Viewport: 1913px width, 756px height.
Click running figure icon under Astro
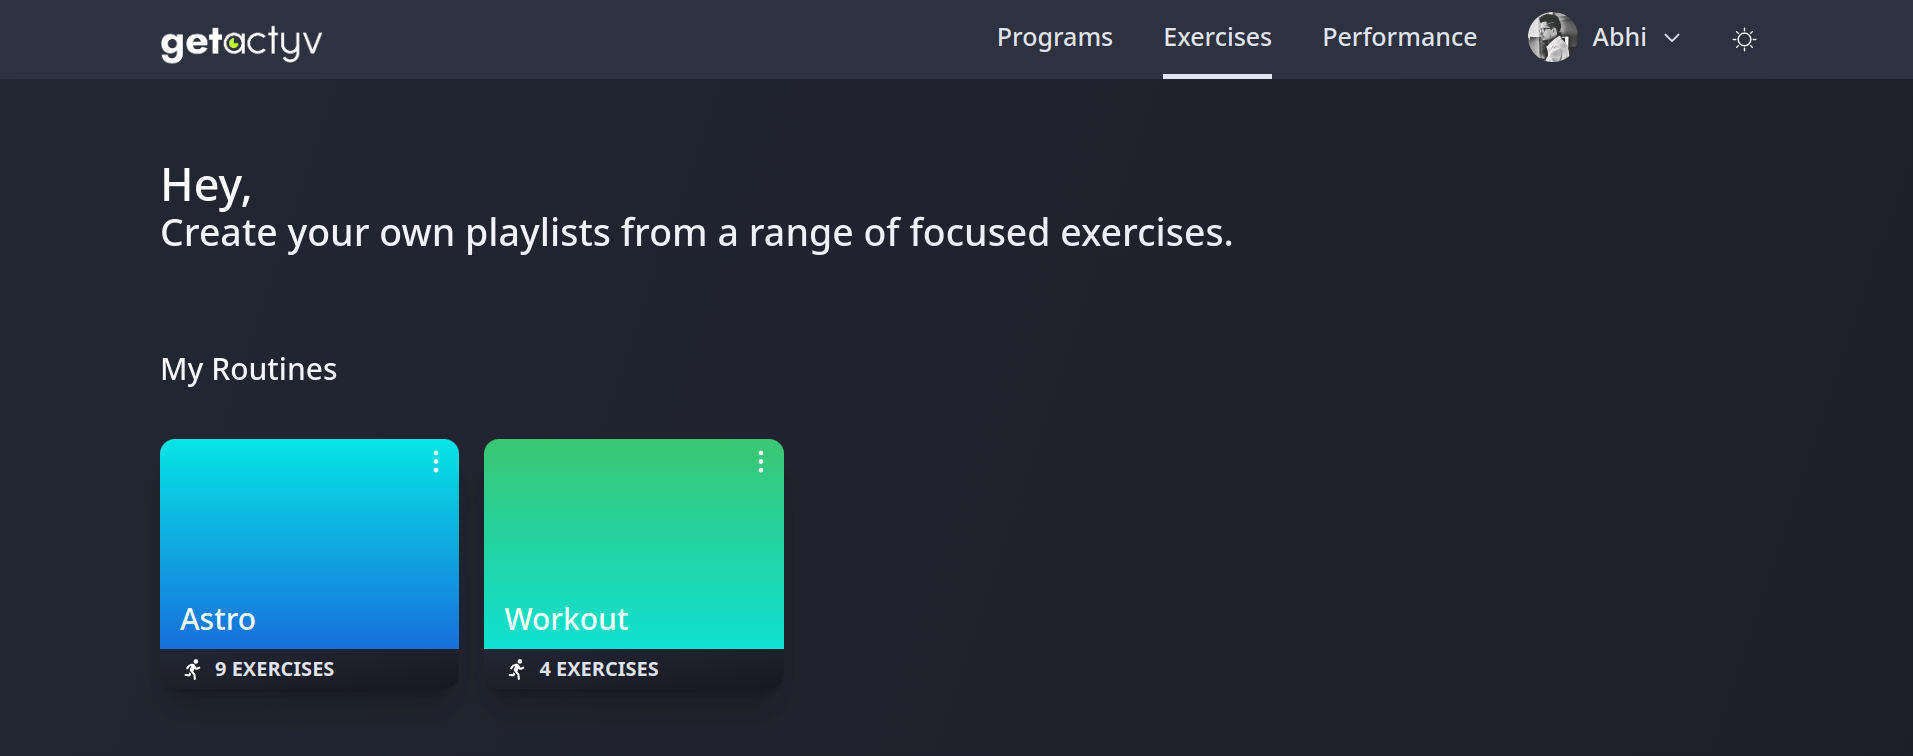193,669
